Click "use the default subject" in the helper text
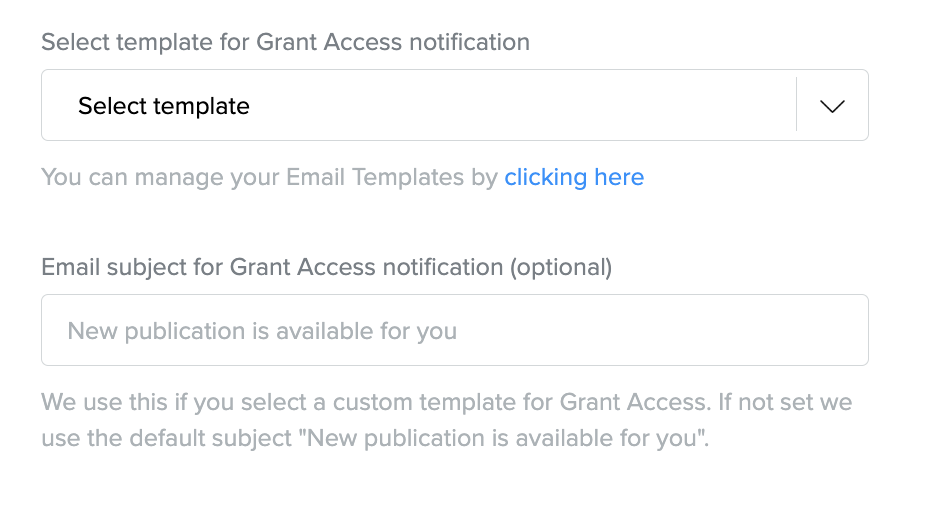Viewport: 944px width, 514px height. 163,439
